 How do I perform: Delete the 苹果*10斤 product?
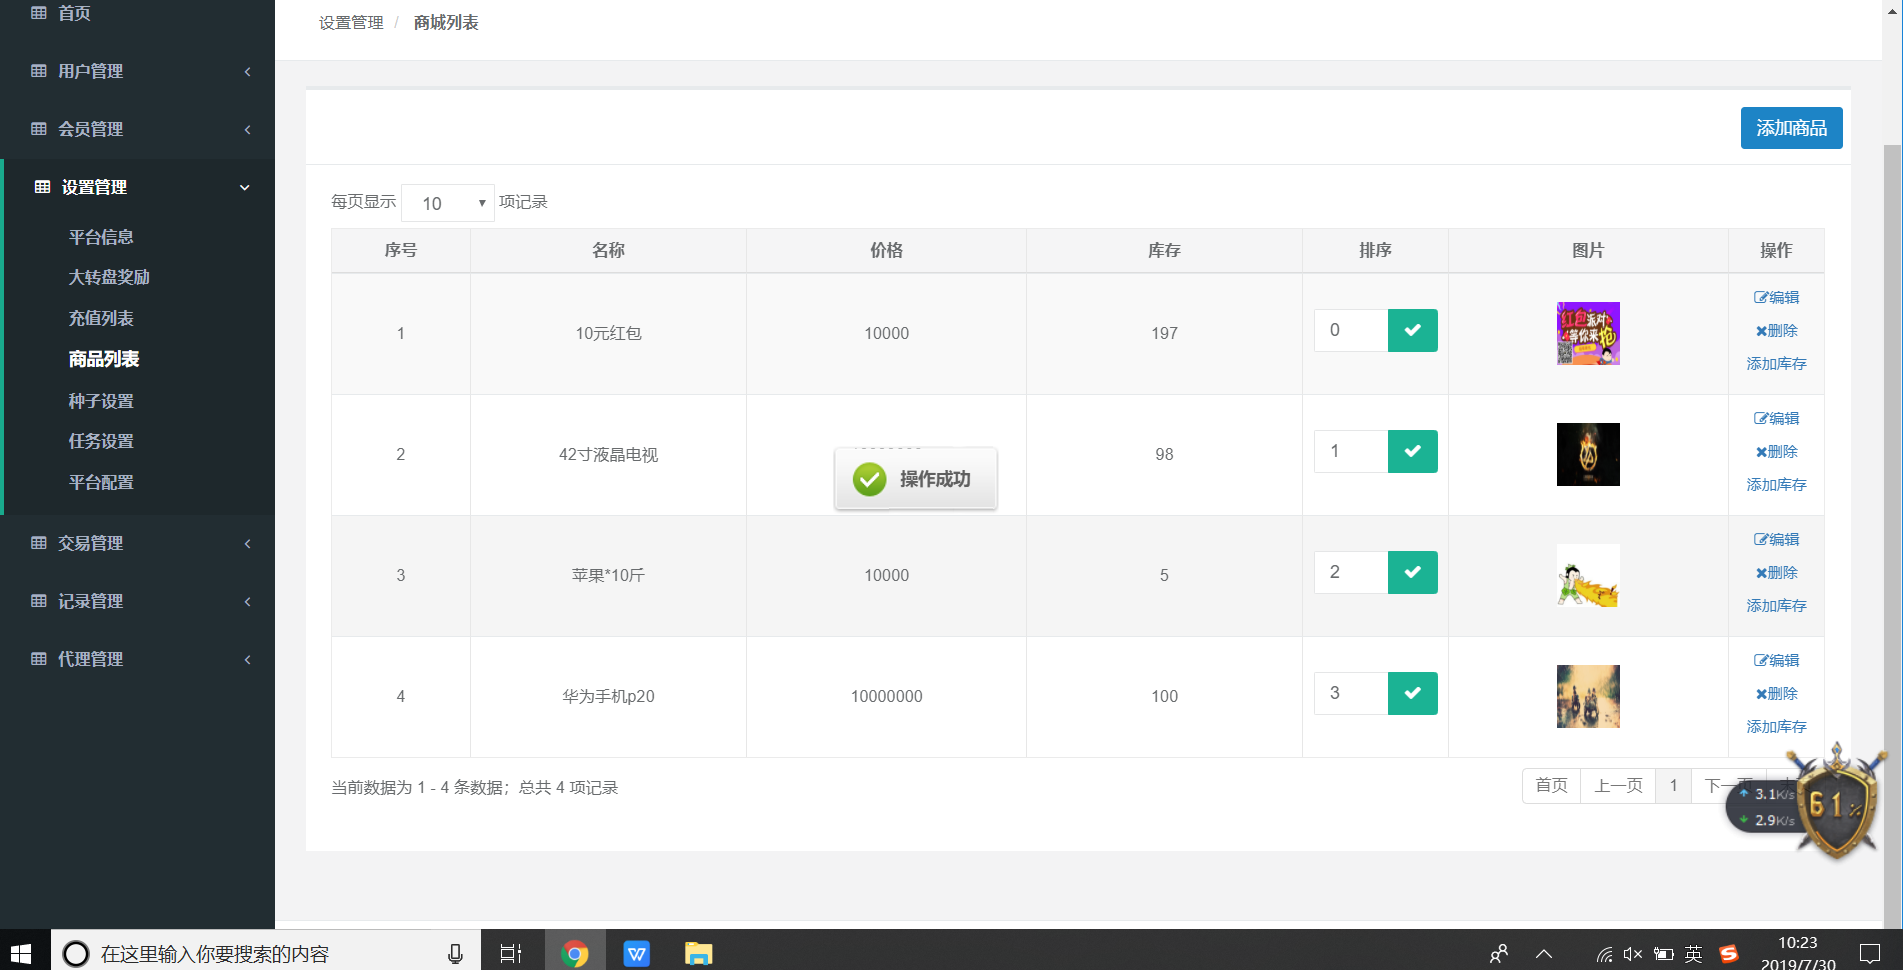click(1776, 573)
